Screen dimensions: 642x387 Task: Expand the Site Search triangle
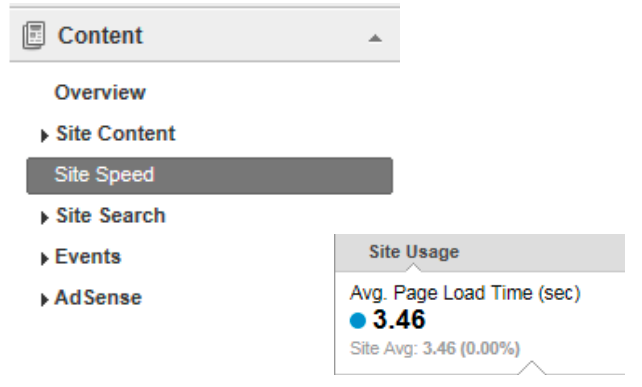[45, 217]
